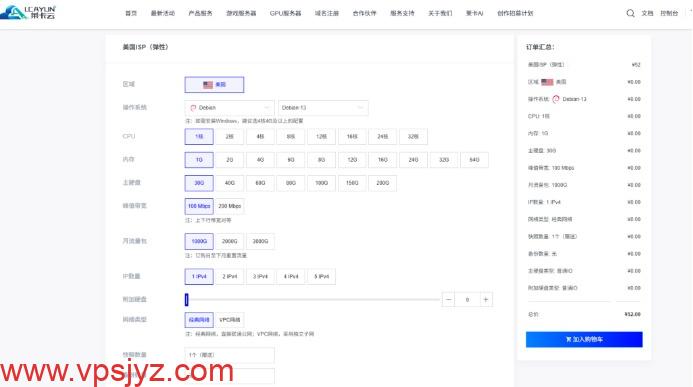
Task: Click the additional disk size number field
Action: [467, 300]
